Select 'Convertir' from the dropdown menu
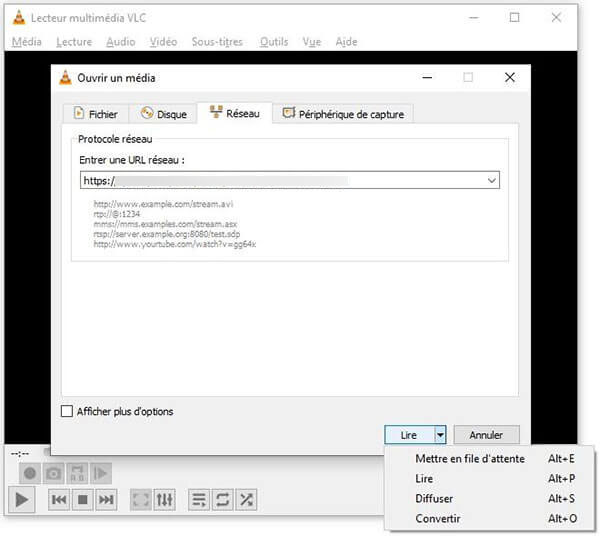The height and width of the screenshot is (536, 600). pyautogui.click(x=438, y=518)
